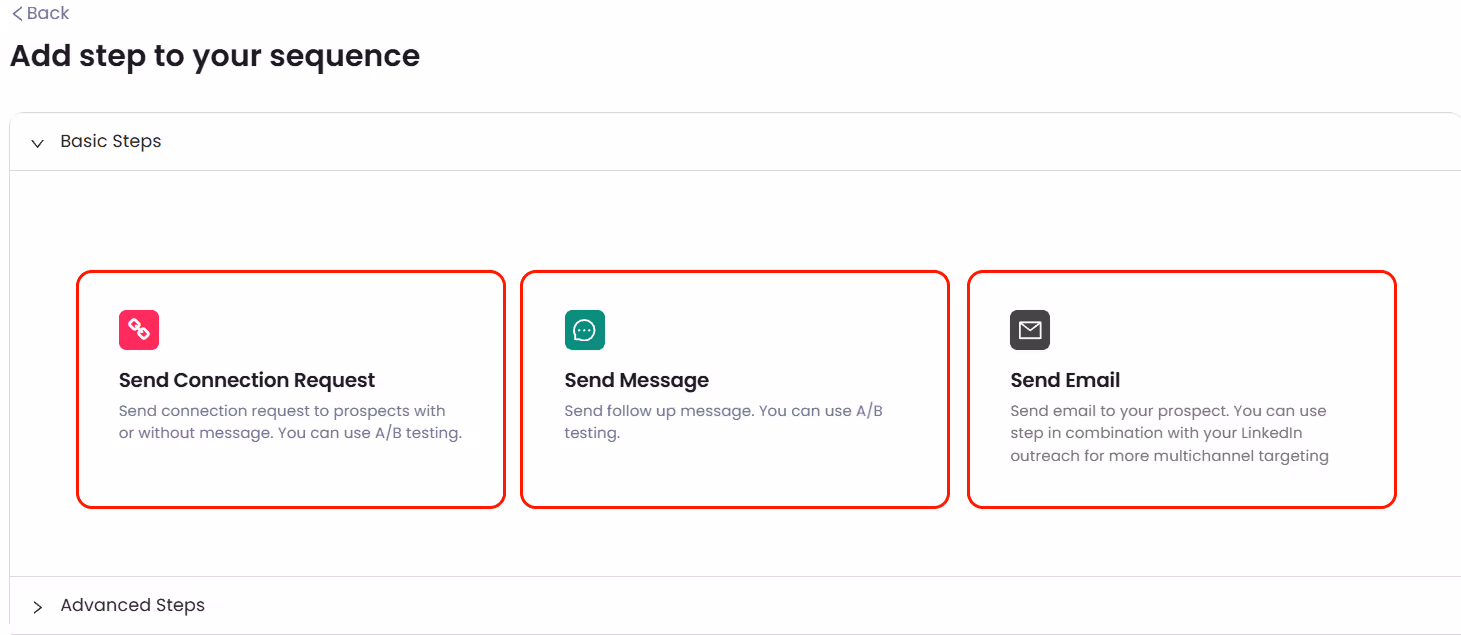
Task: Click the Send Email card title text
Action: click(x=1064, y=380)
